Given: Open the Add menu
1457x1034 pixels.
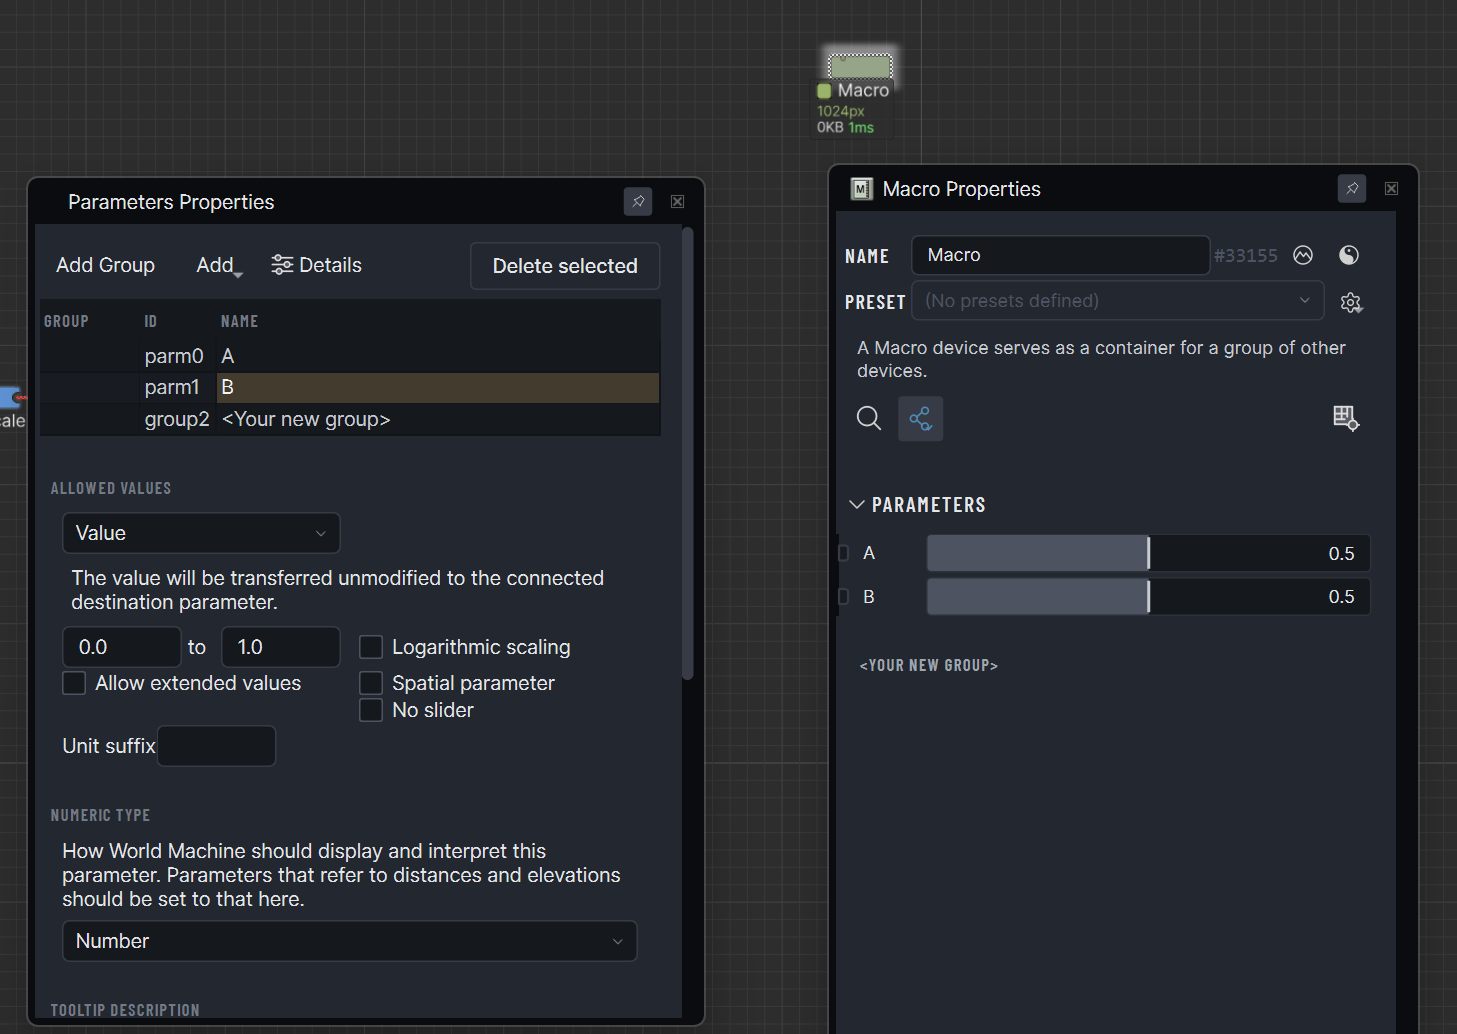Looking at the screenshot, I should tap(217, 265).
